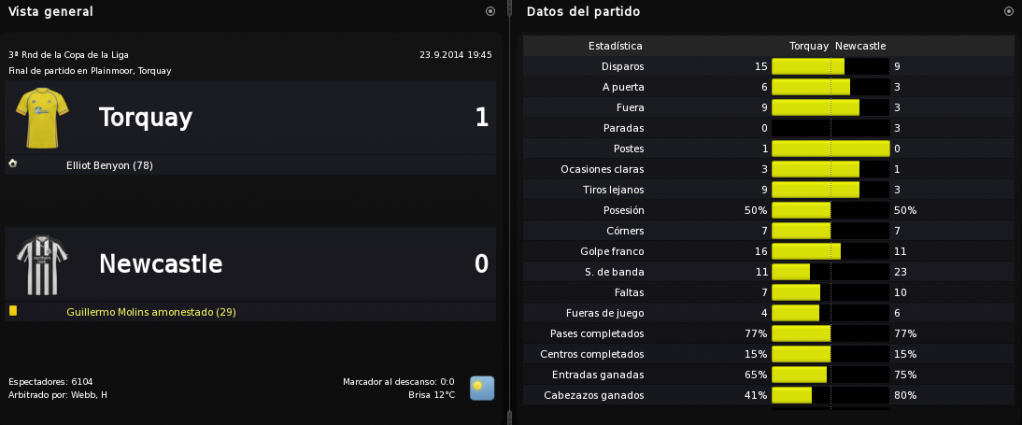Screen dimensions: 1022x425
Task: Select the Torquay team name
Action: click(x=145, y=118)
